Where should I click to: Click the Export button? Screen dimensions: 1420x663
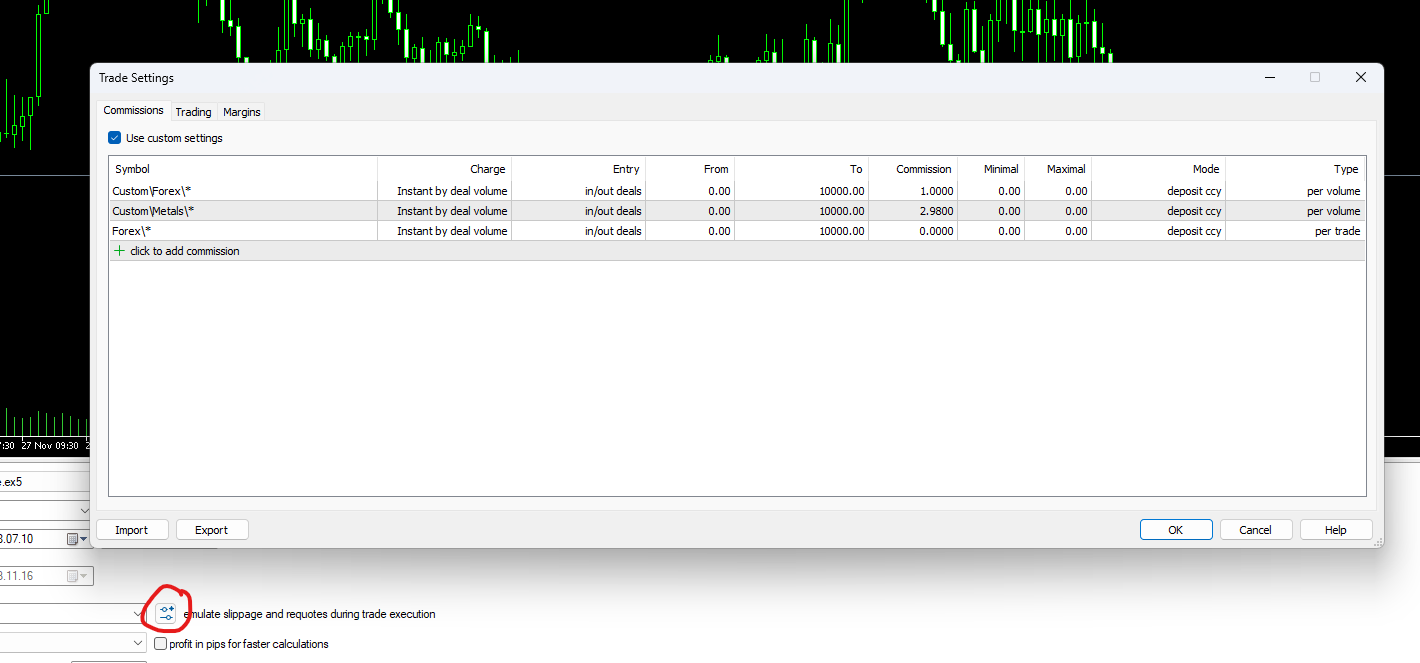click(212, 530)
